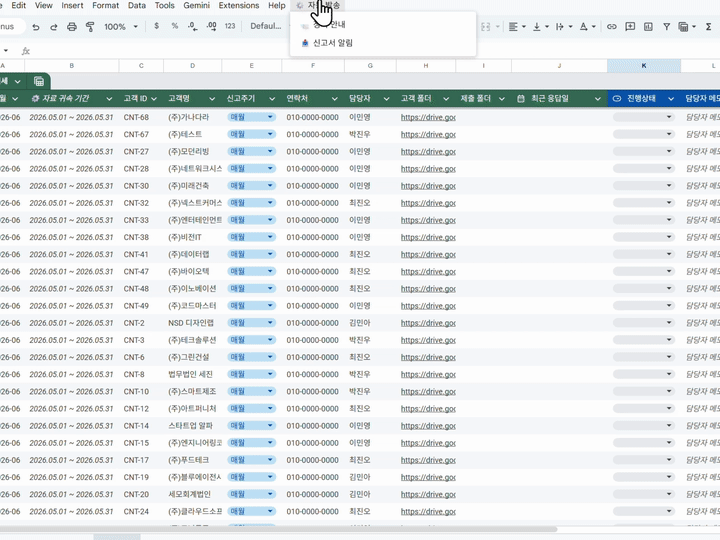Open drive link for 스타트업 알파
Image resolution: width=720 pixels, height=540 pixels.
point(428,426)
